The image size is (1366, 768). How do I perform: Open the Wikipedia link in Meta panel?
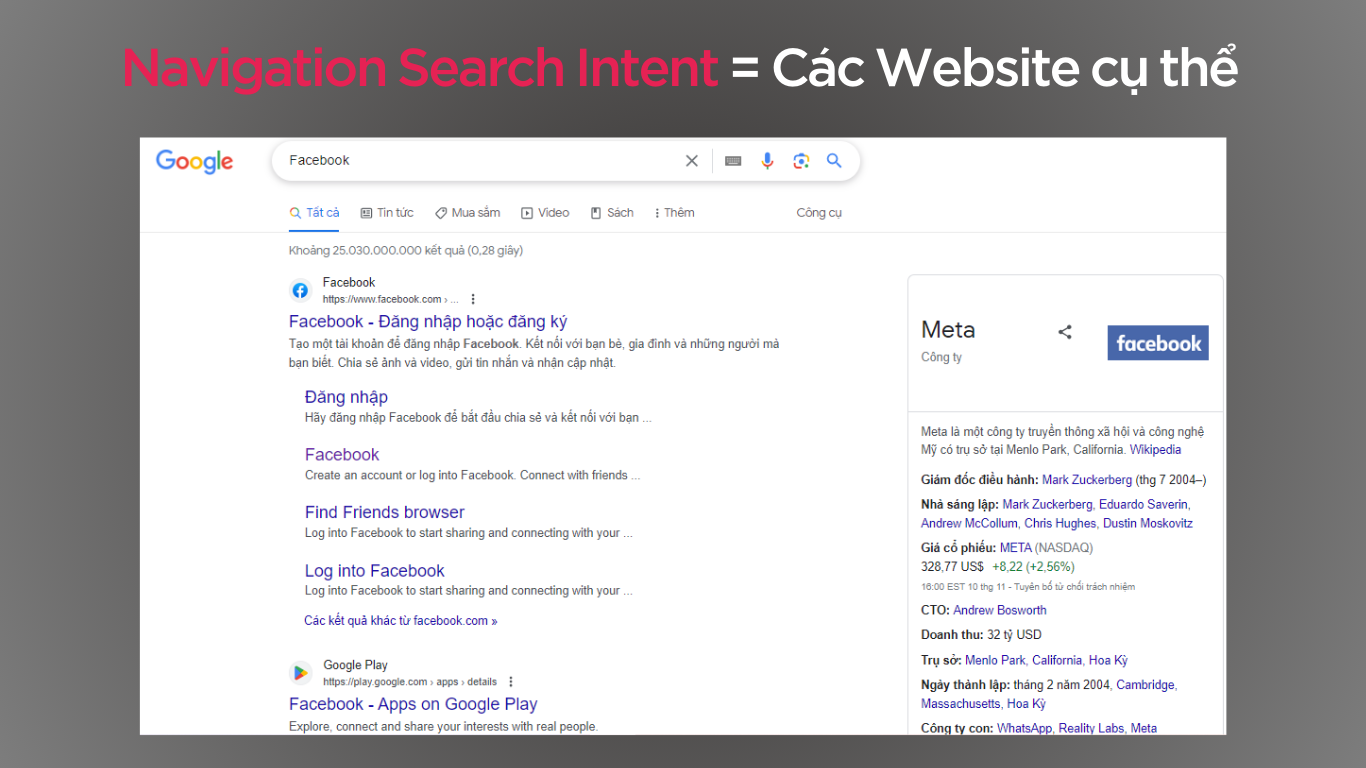click(x=1155, y=450)
